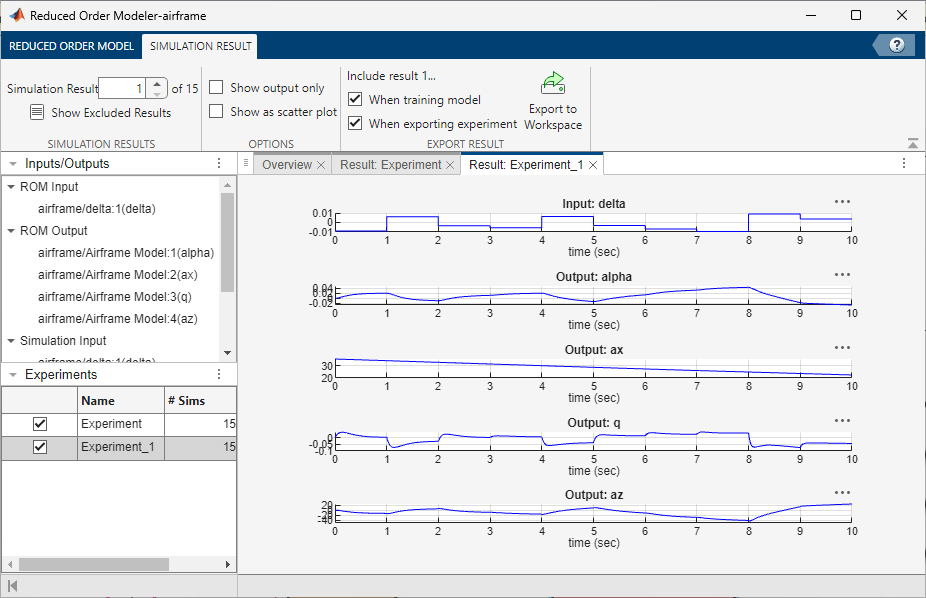The width and height of the screenshot is (926, 598).
Task: Open options menu for Input: delta plot
Action: [842, 200]
